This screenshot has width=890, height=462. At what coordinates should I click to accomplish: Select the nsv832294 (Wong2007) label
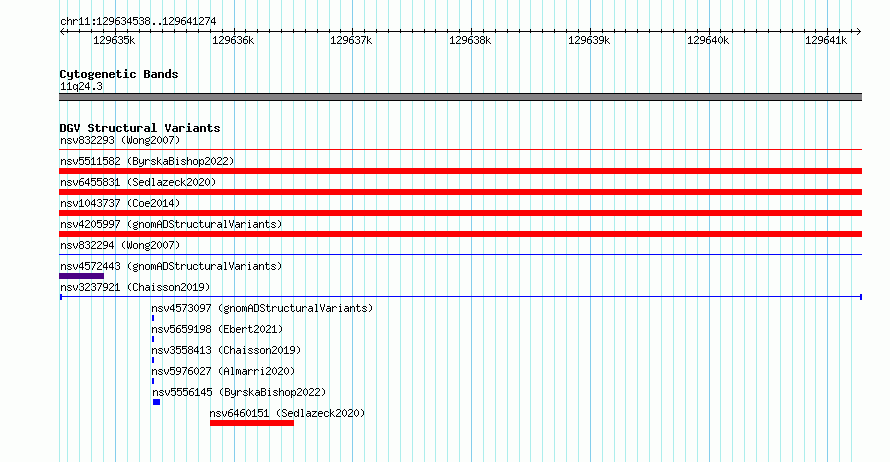120,245
